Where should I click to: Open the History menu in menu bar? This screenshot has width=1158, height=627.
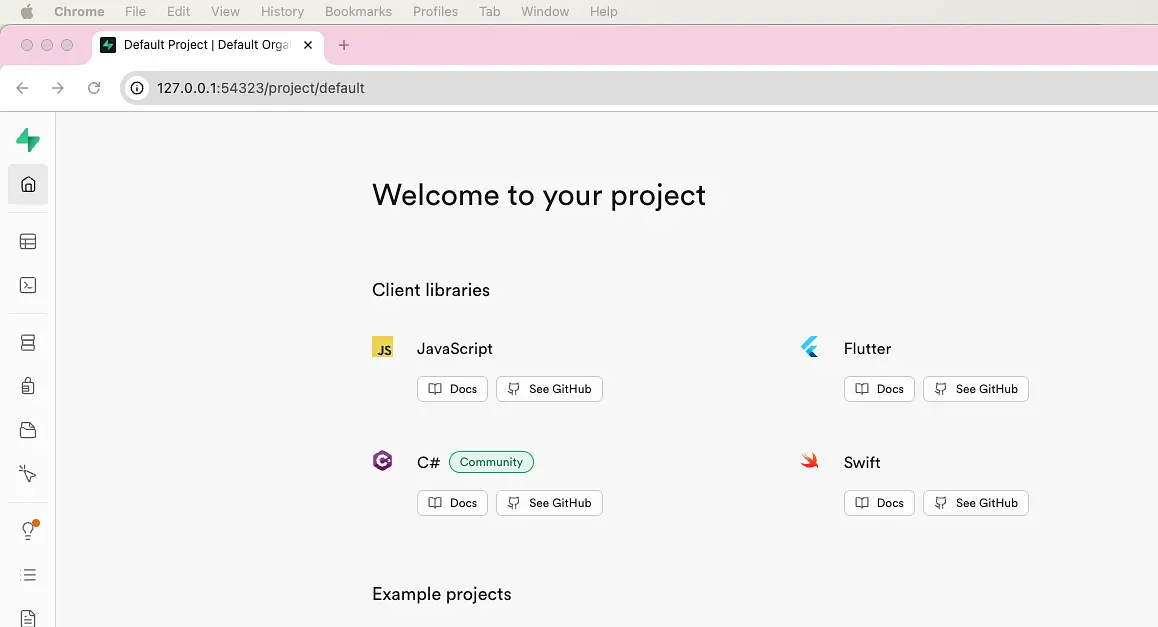tap(282, 11)
